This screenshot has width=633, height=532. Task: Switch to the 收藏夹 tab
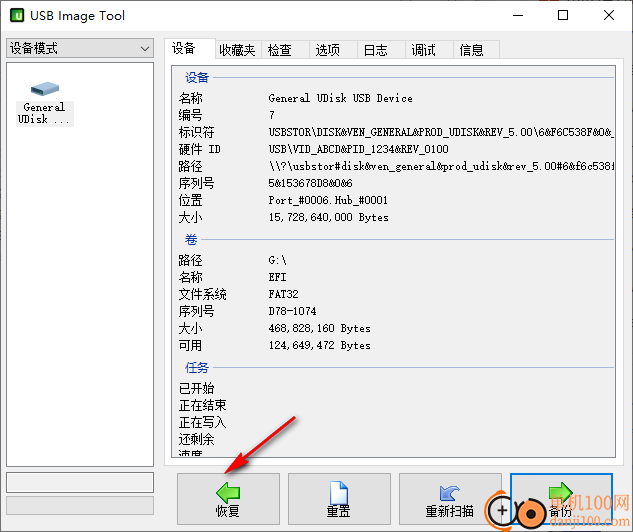(237, 50)
